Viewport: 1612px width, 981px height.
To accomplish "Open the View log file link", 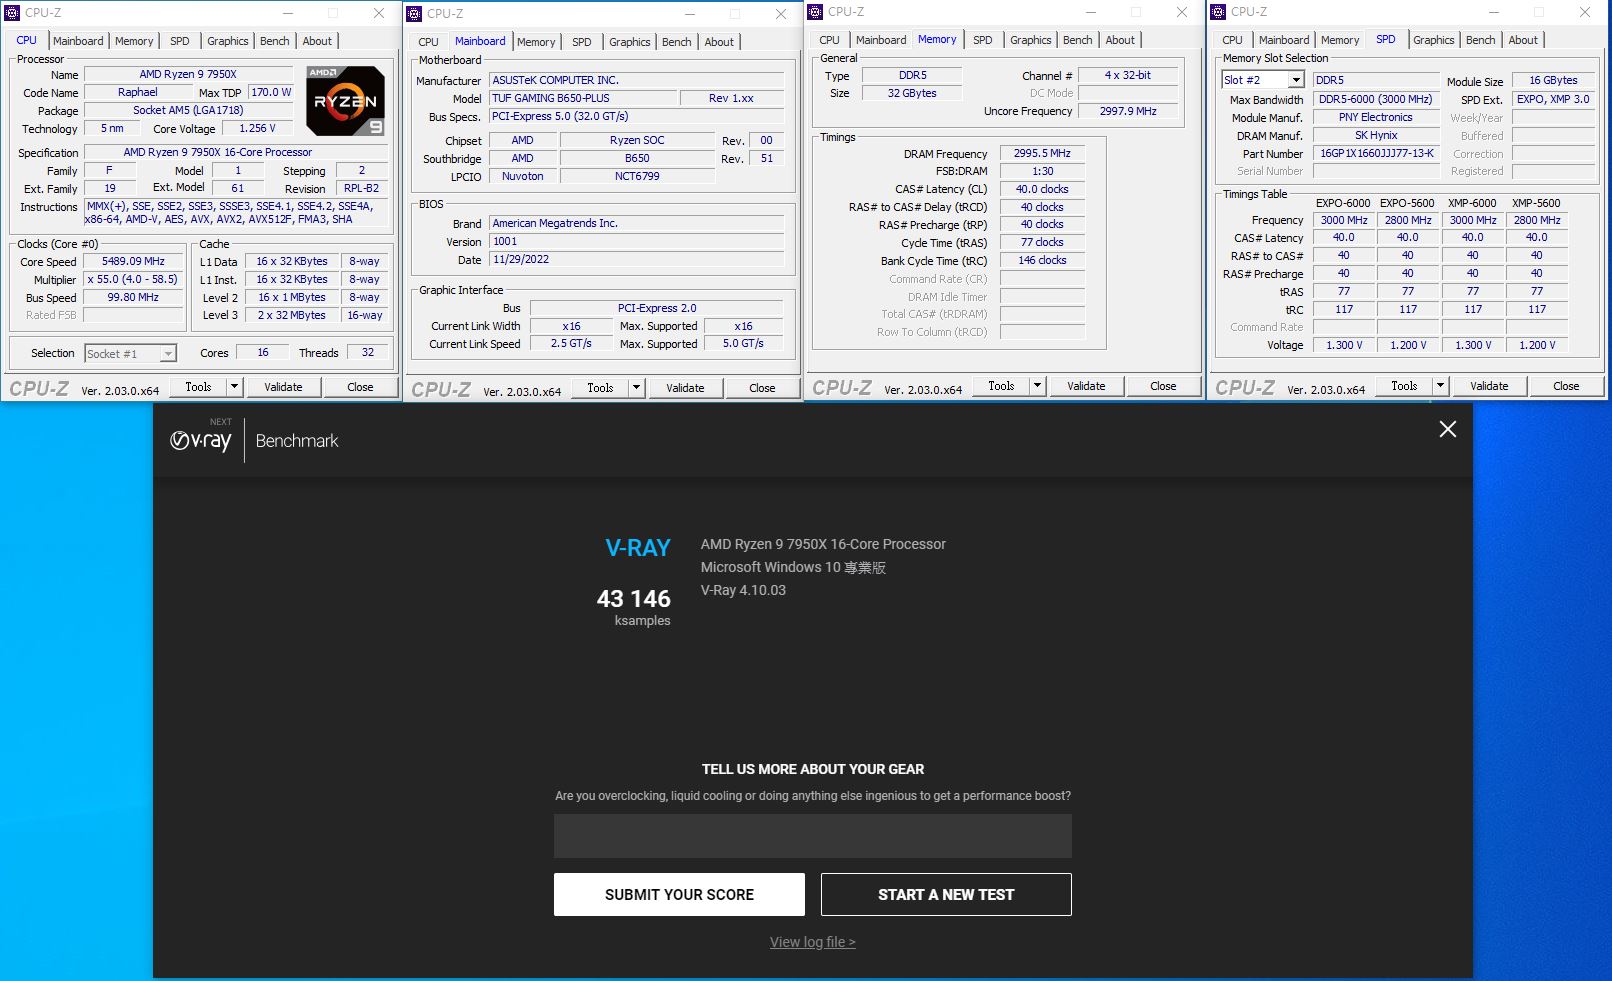I will tap(812, 942).
